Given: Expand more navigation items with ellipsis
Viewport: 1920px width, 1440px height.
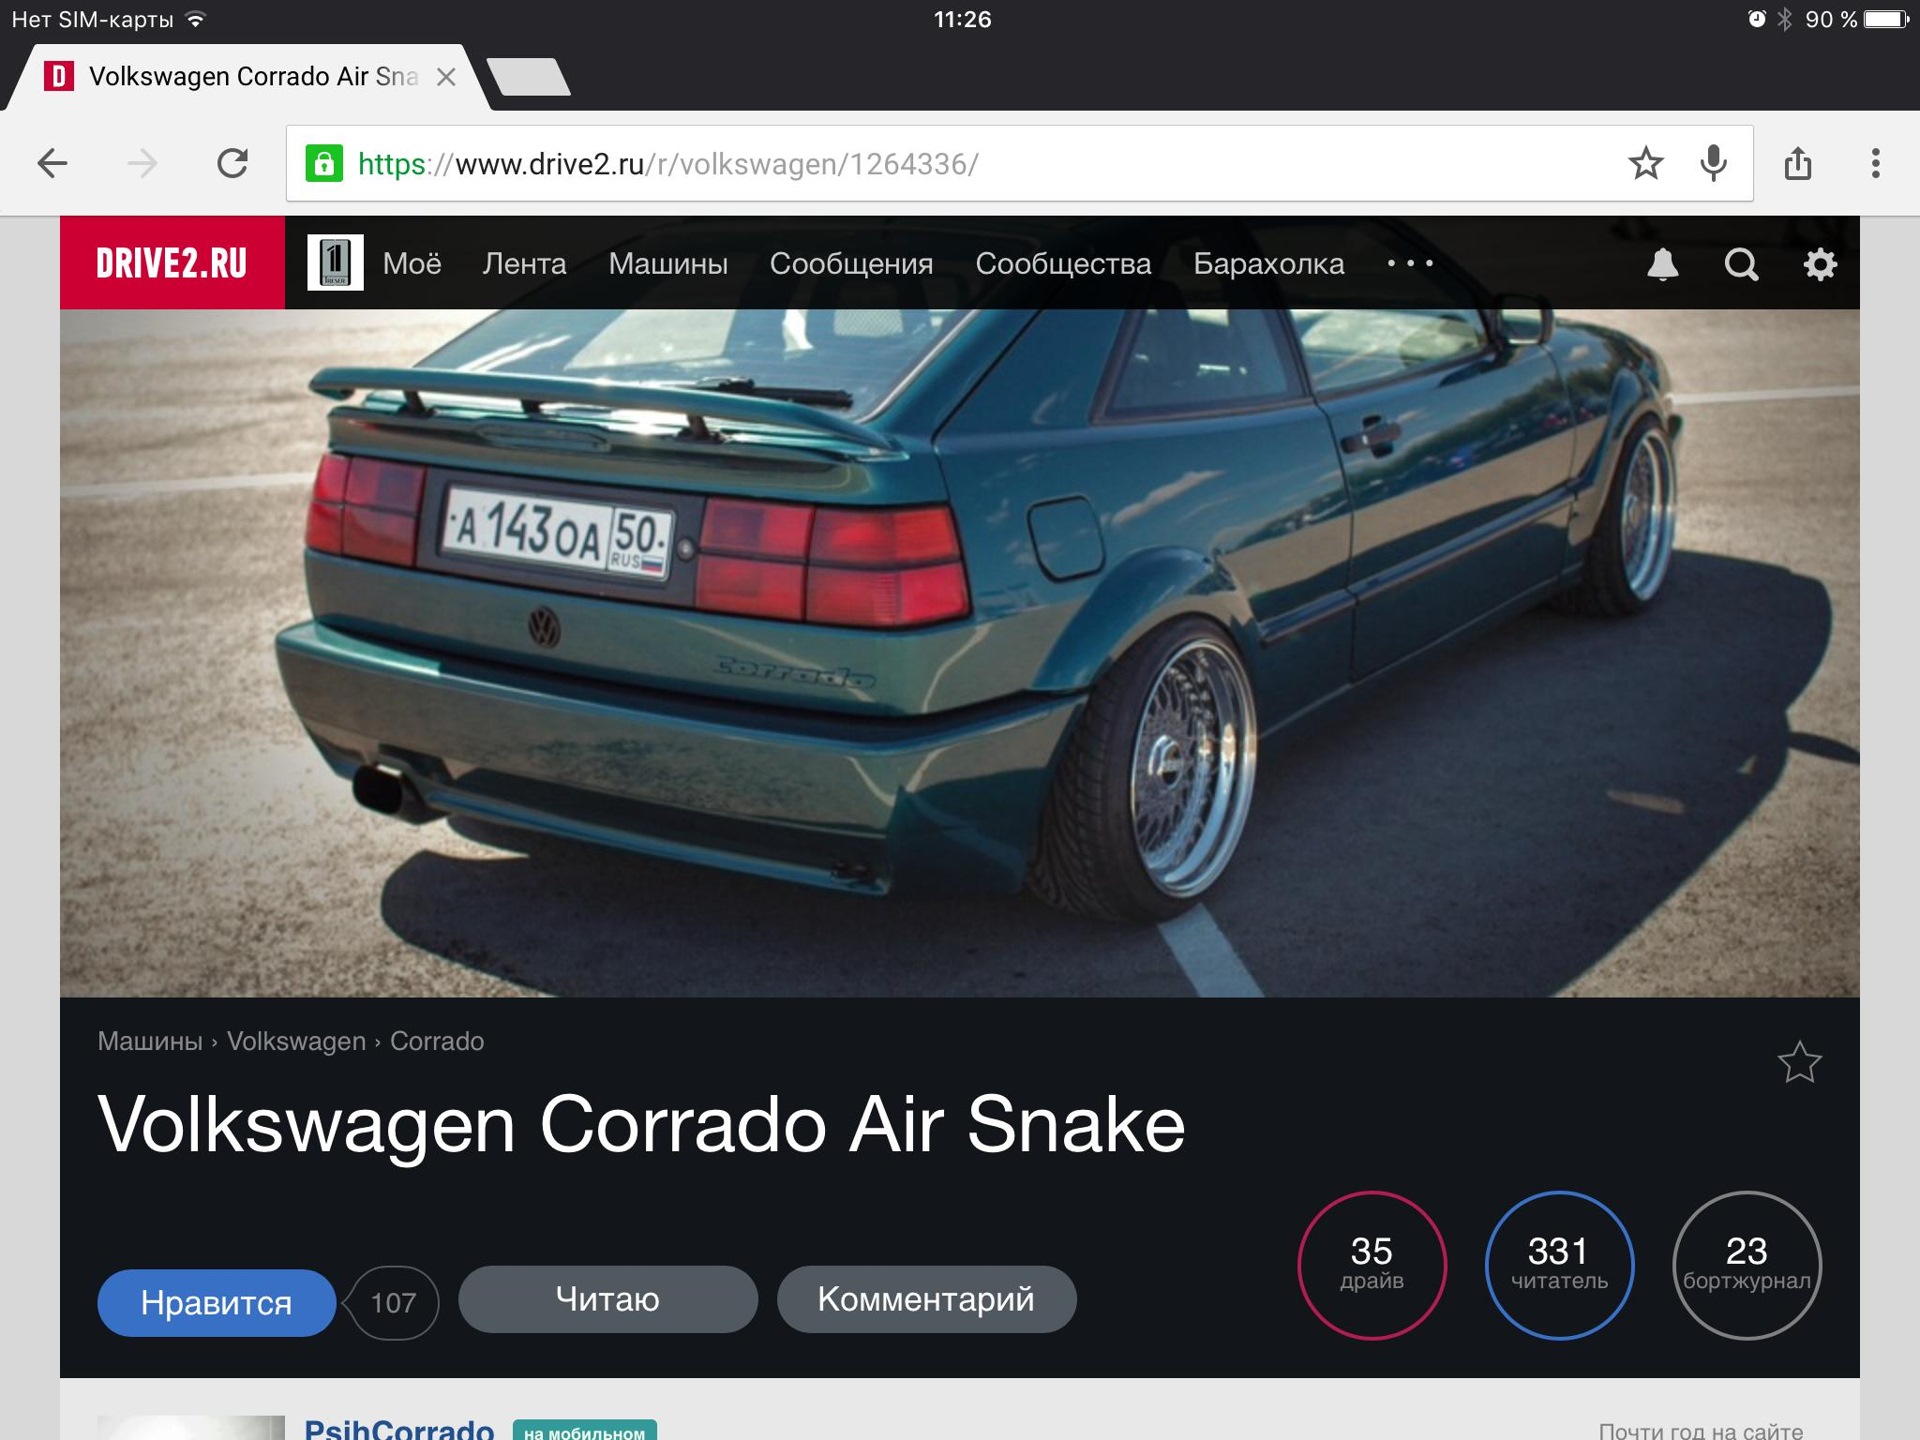Looking at the screenshot, I should point(1410,264).
